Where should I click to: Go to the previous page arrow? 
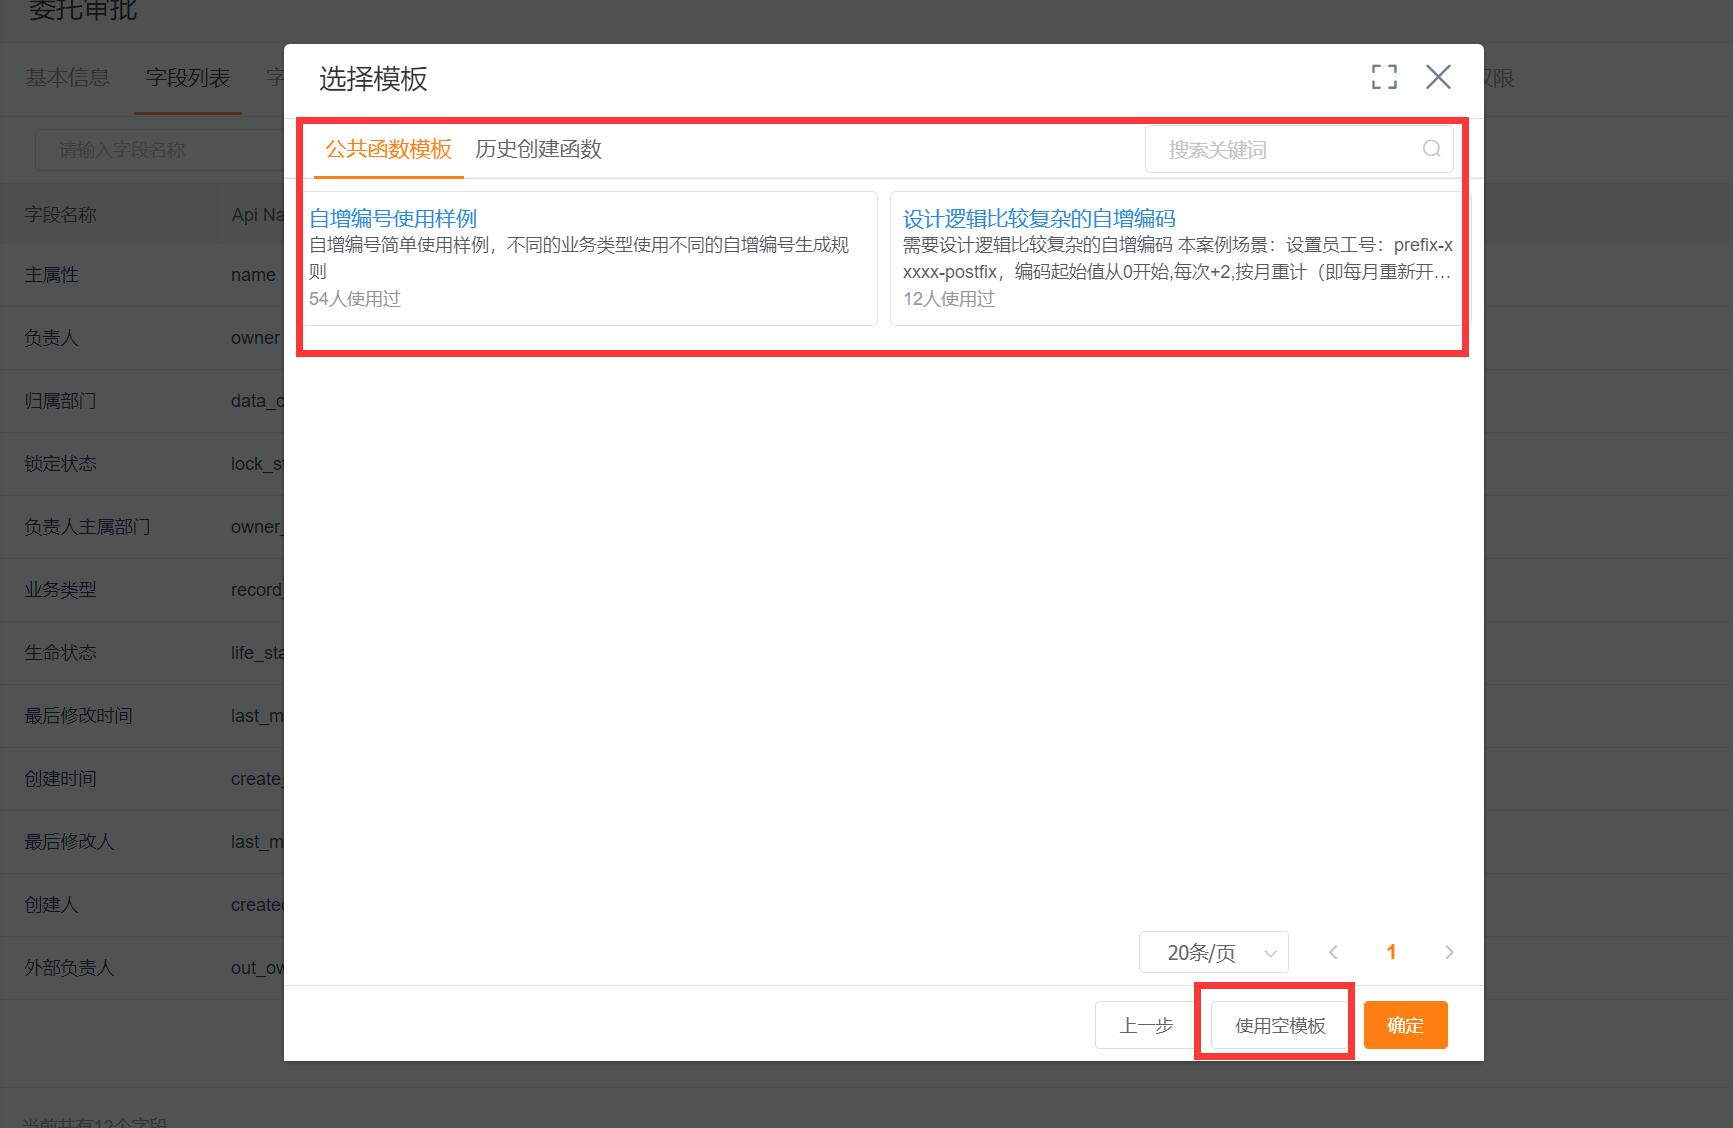(1333, 952)
